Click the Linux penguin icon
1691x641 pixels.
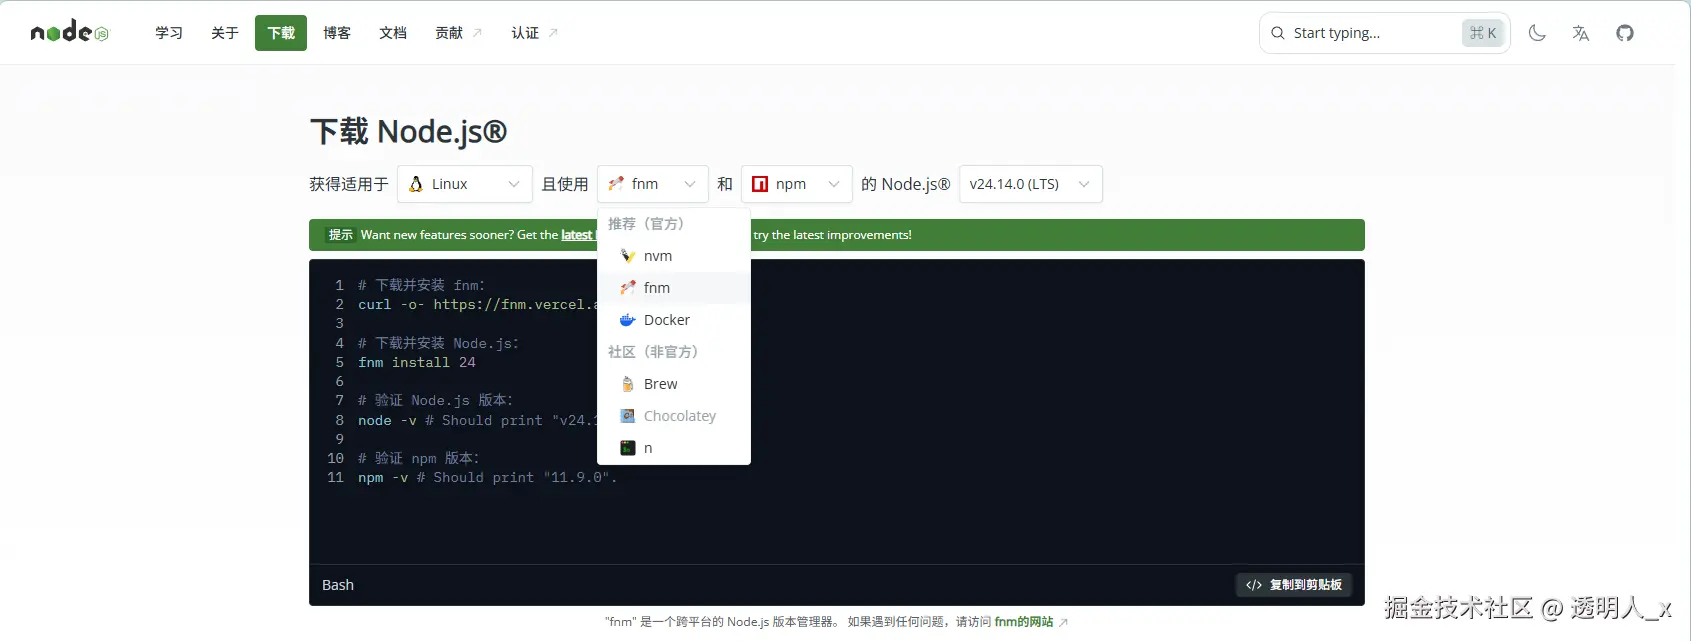point(416,184)
